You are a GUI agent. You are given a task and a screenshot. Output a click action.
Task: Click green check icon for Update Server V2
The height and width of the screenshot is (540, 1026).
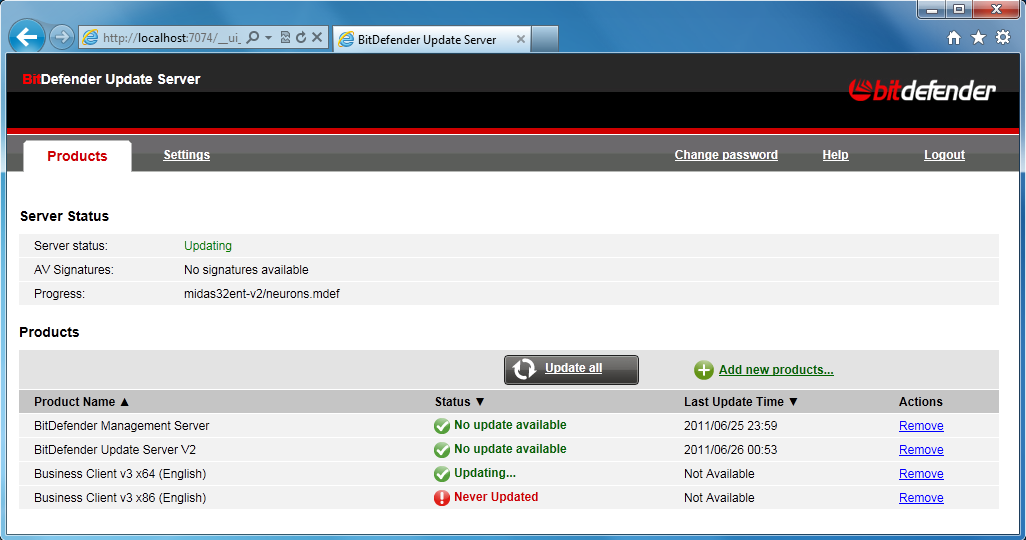coord(442,450)
